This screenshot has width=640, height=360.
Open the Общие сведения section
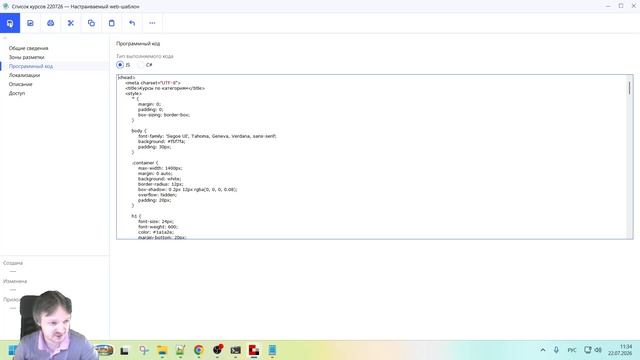[29, 48]
